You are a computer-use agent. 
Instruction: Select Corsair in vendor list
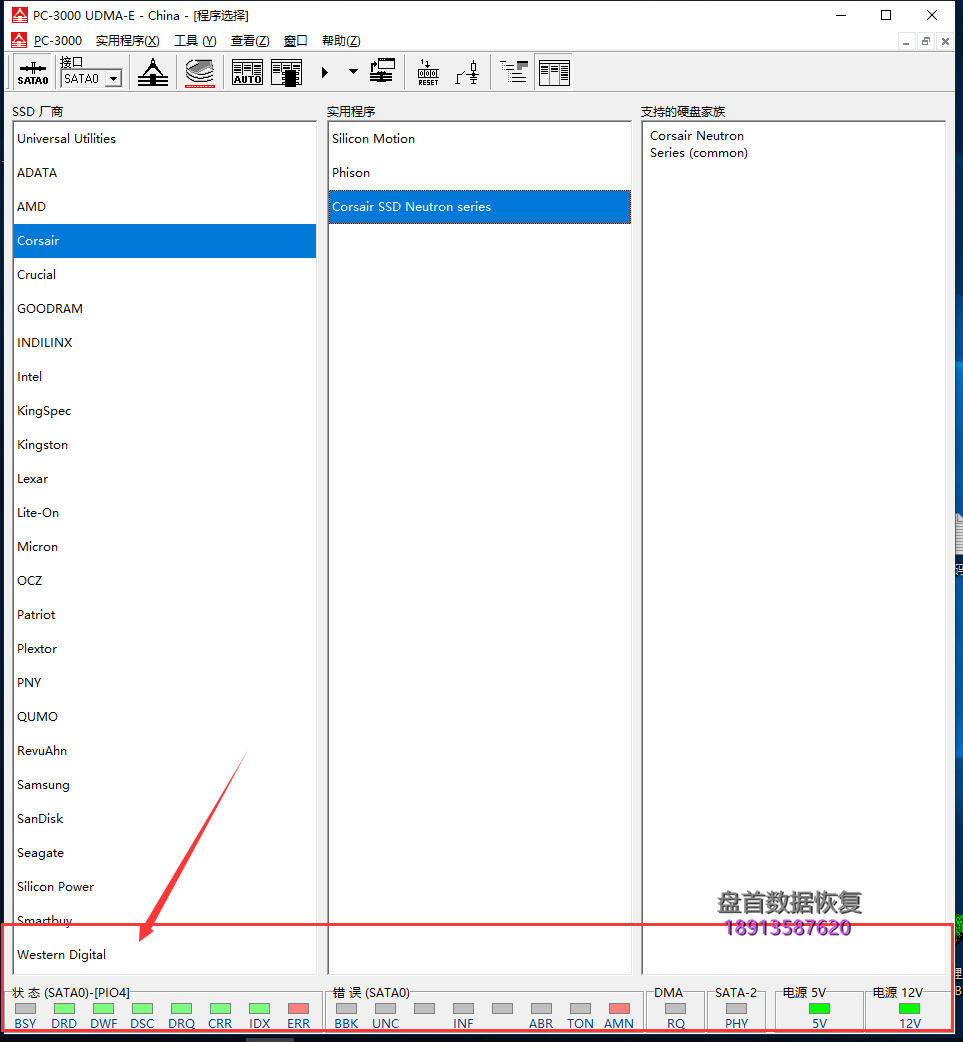tap(164, 241)
